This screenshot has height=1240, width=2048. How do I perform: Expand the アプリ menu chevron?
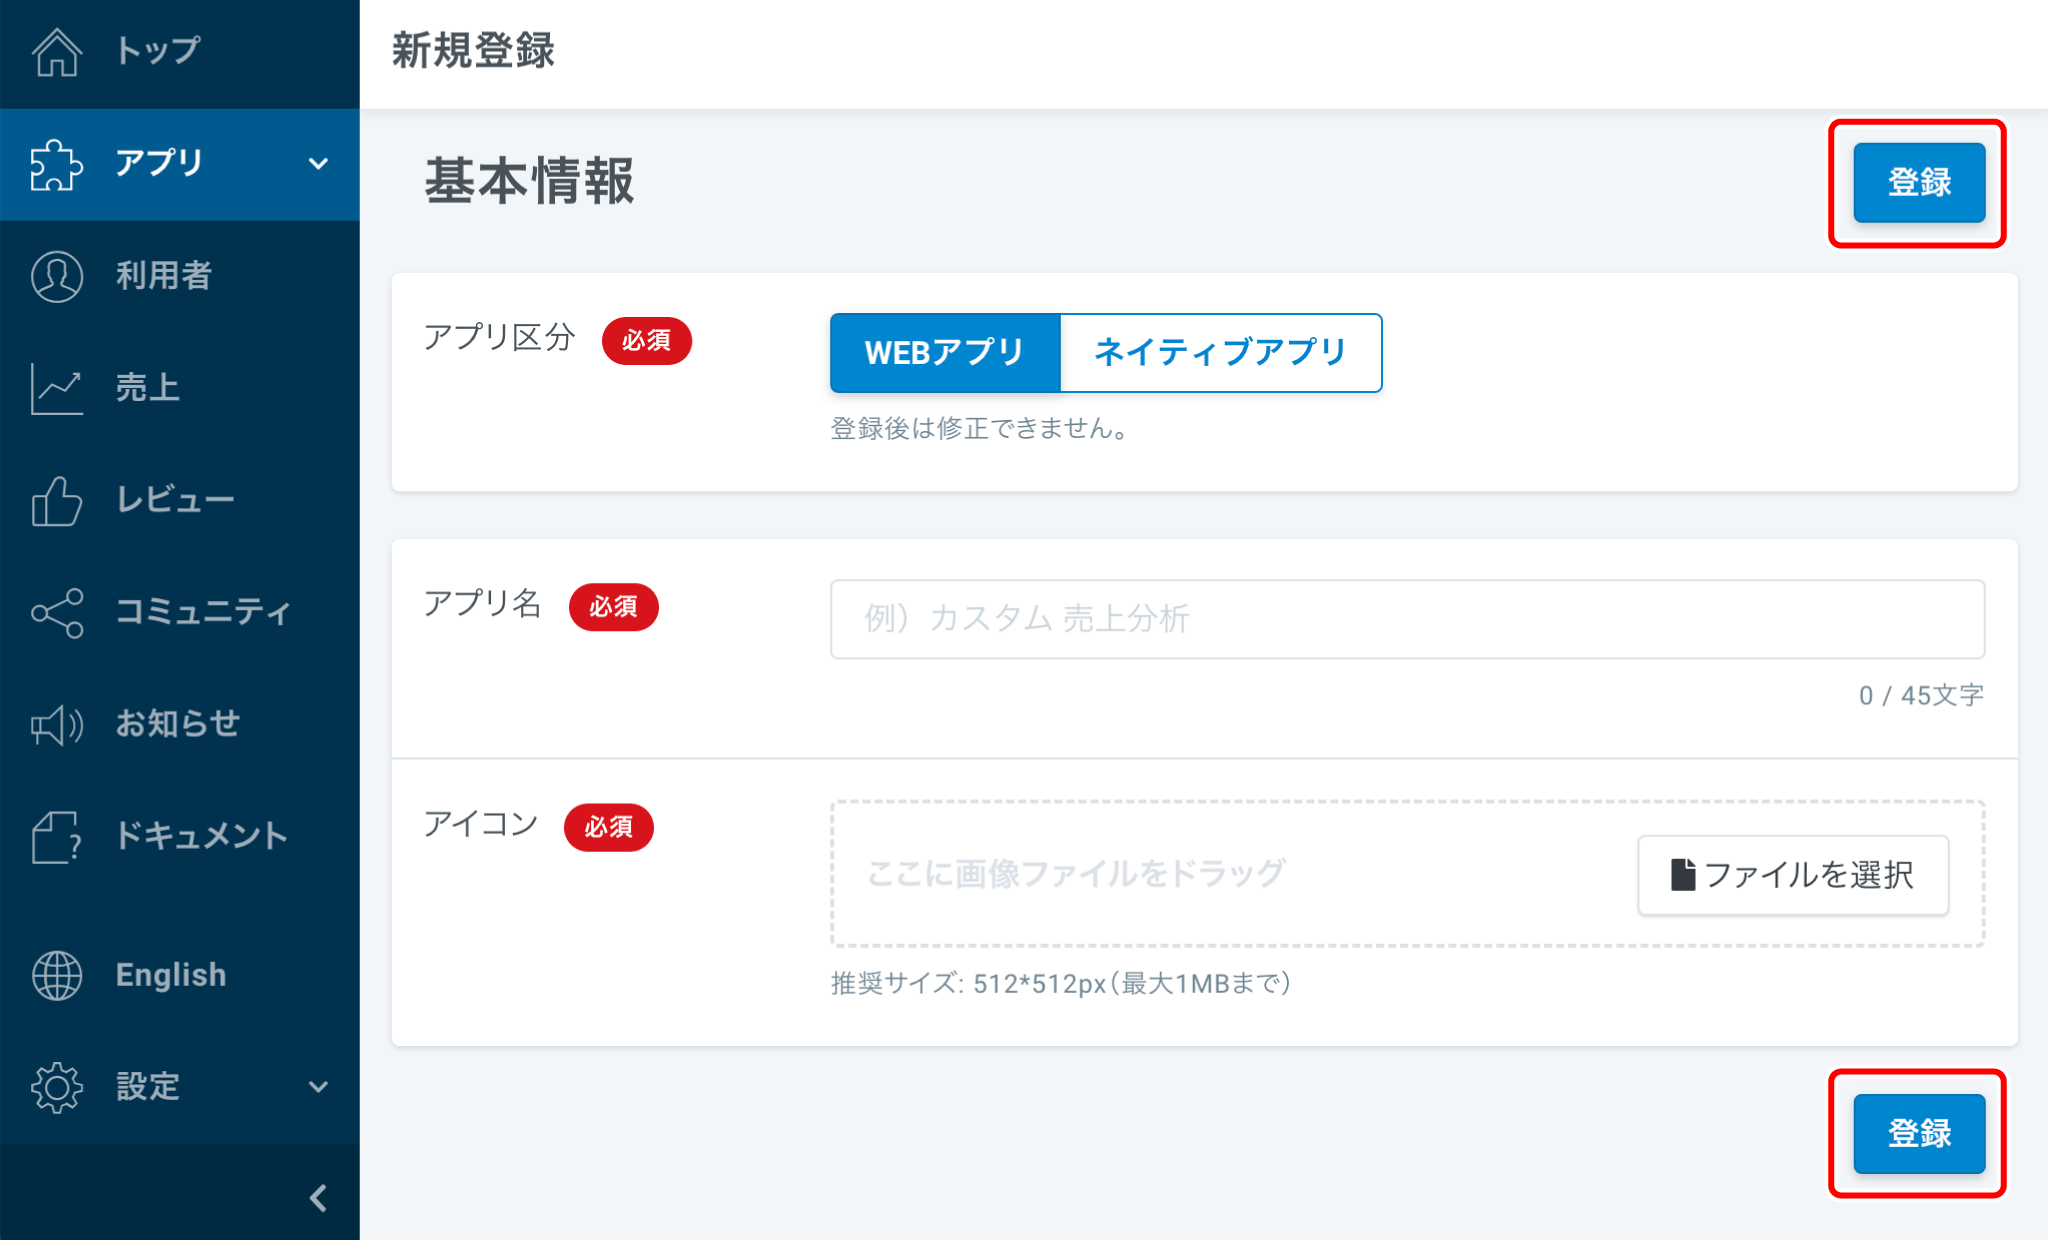coord(318,164)
